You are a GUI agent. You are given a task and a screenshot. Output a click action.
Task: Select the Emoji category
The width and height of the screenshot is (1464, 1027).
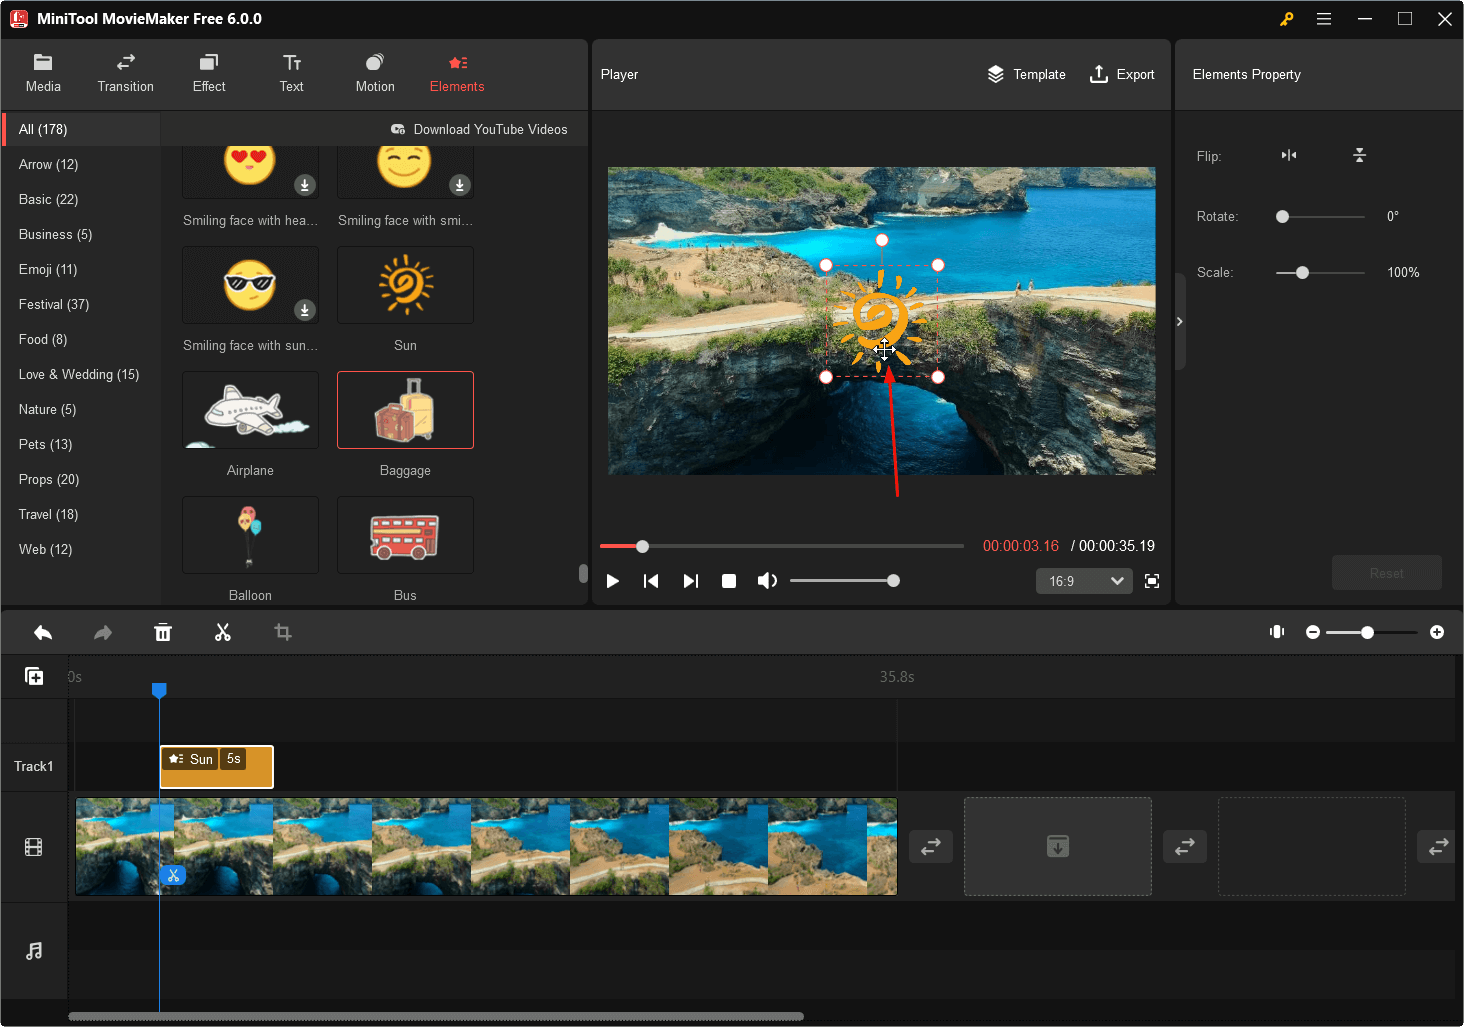[x=47, y=269]
